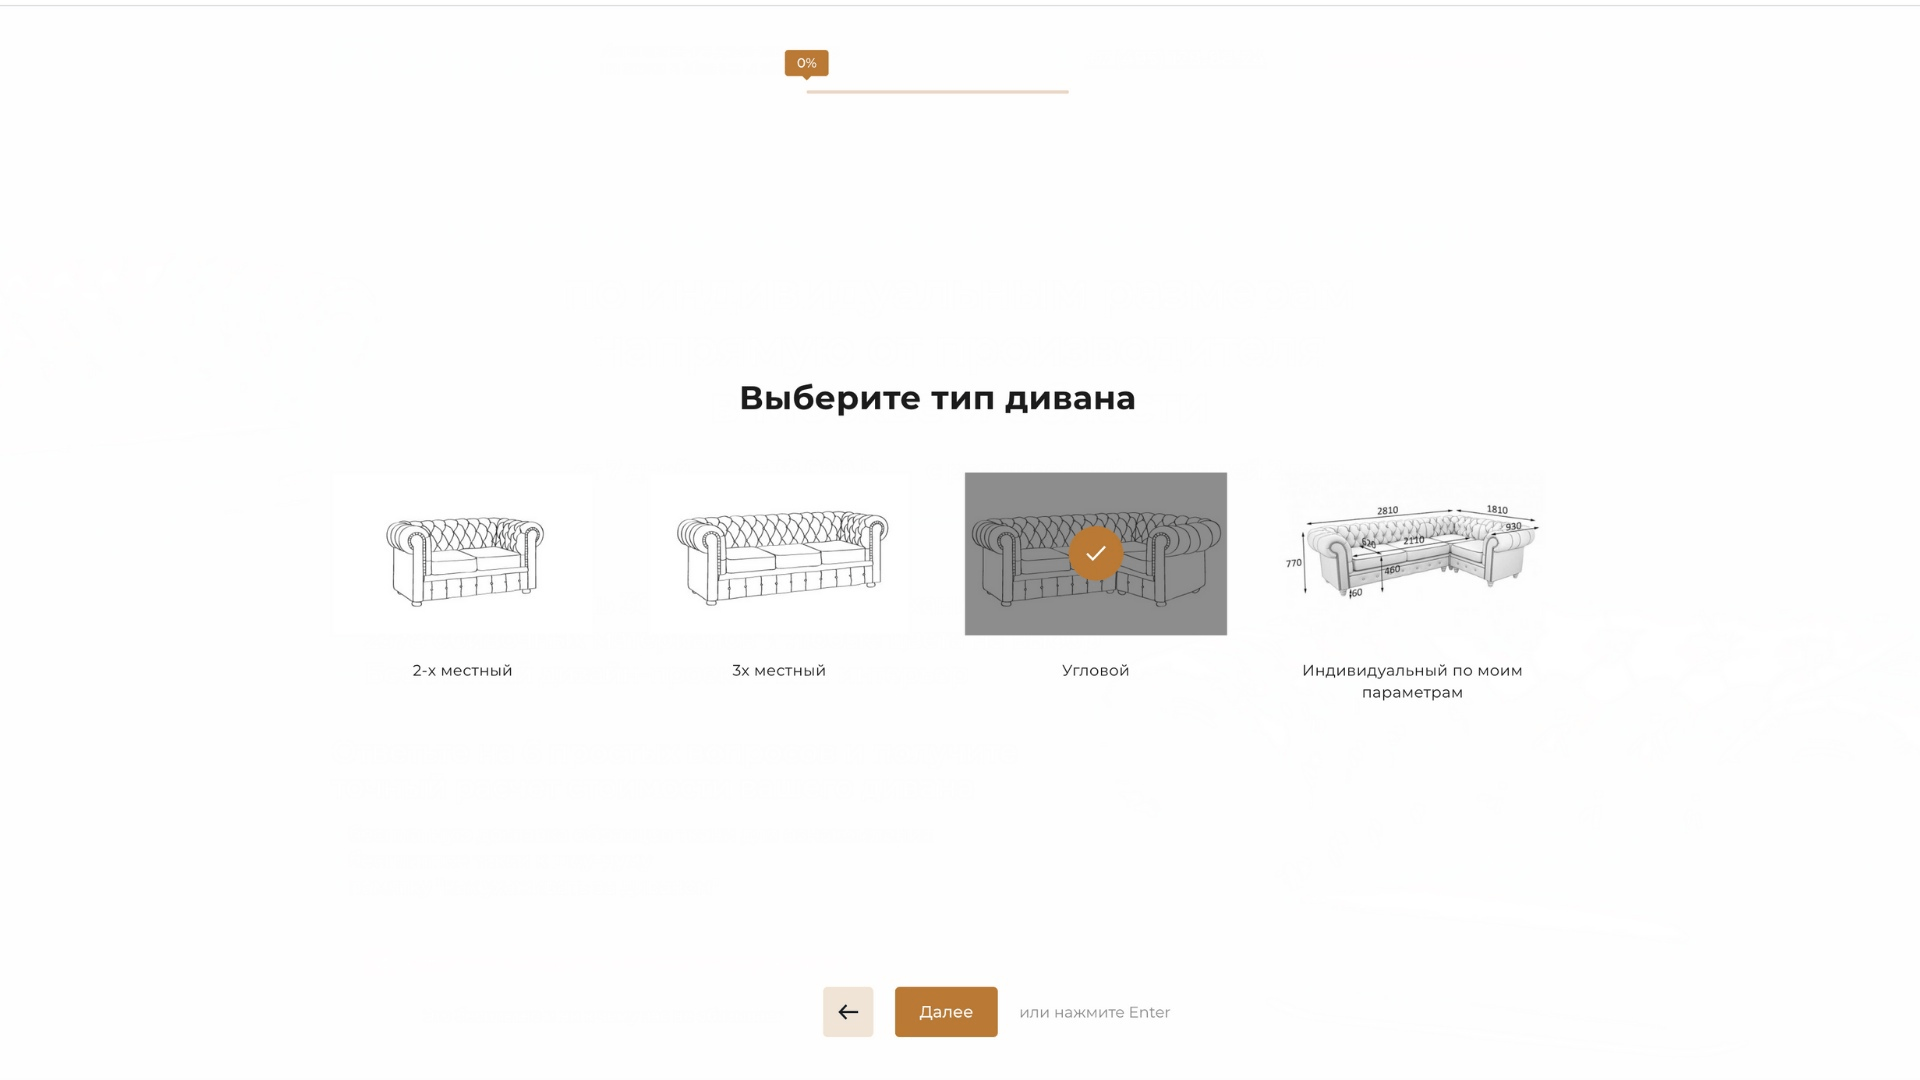Screen dimensions: 1920x1080
Task: Click the 770 height dimension on diagram
Action: [x=1293, y=563]
